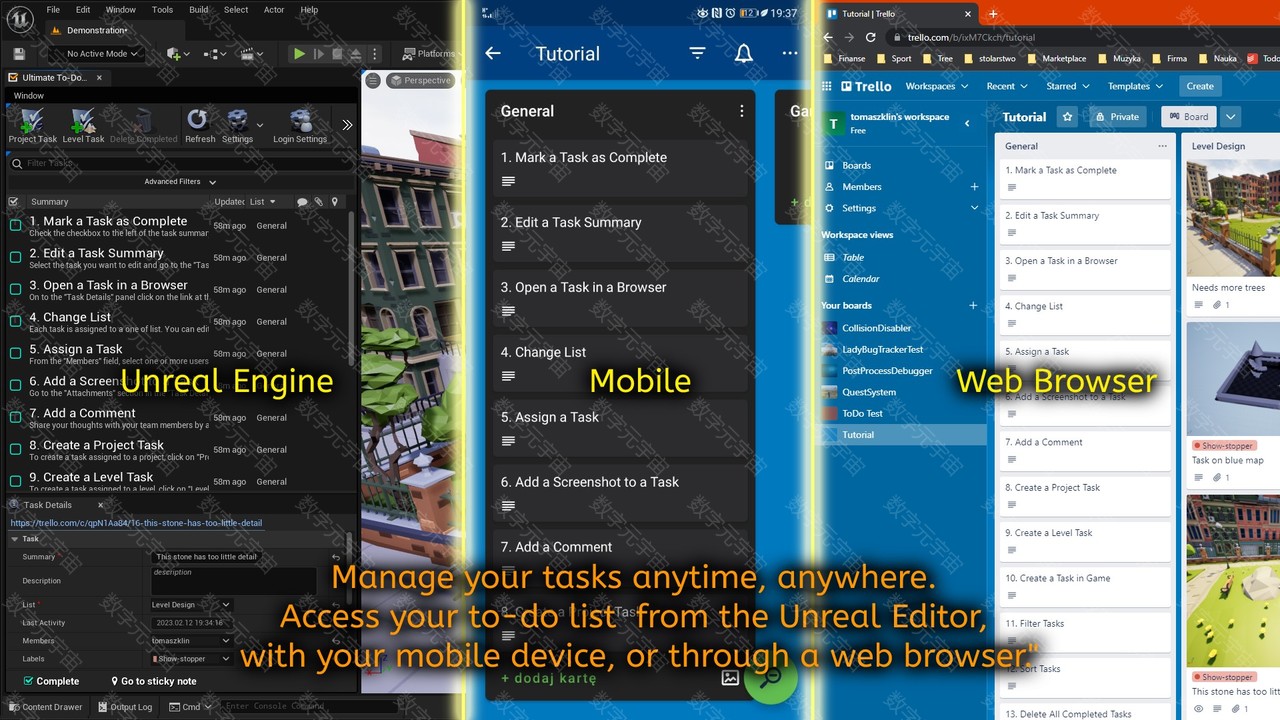The height and width of the screenshot is (720, 1280).
Task: Tap the notification bell in the mobile app
Action: tap(743, 54)
